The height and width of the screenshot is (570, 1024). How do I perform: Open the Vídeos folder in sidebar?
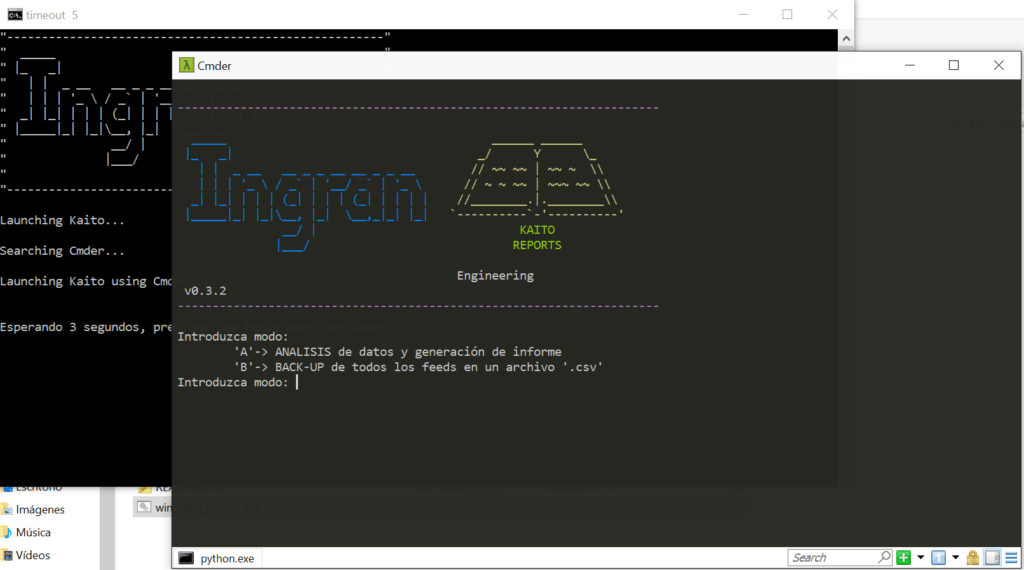(x=33, y=555)
